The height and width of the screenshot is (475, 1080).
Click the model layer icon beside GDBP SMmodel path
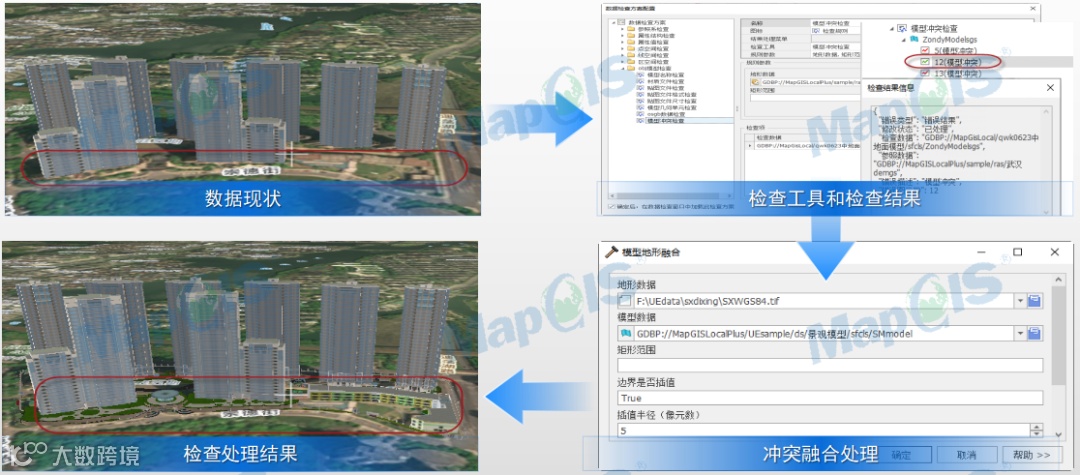pos(625,333)
